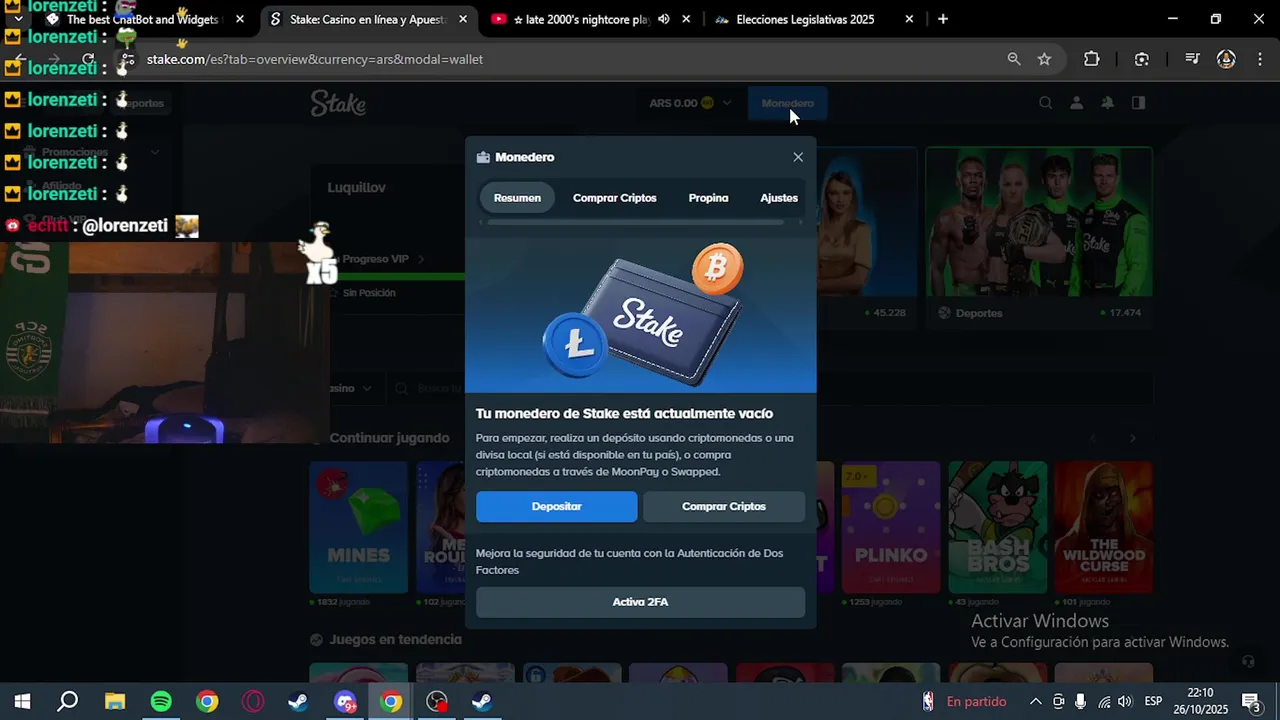Viewport: 1280px width, 720px height.
Task: Click the next arrow in Continuar jugando
Action: tap(1133, 438)
